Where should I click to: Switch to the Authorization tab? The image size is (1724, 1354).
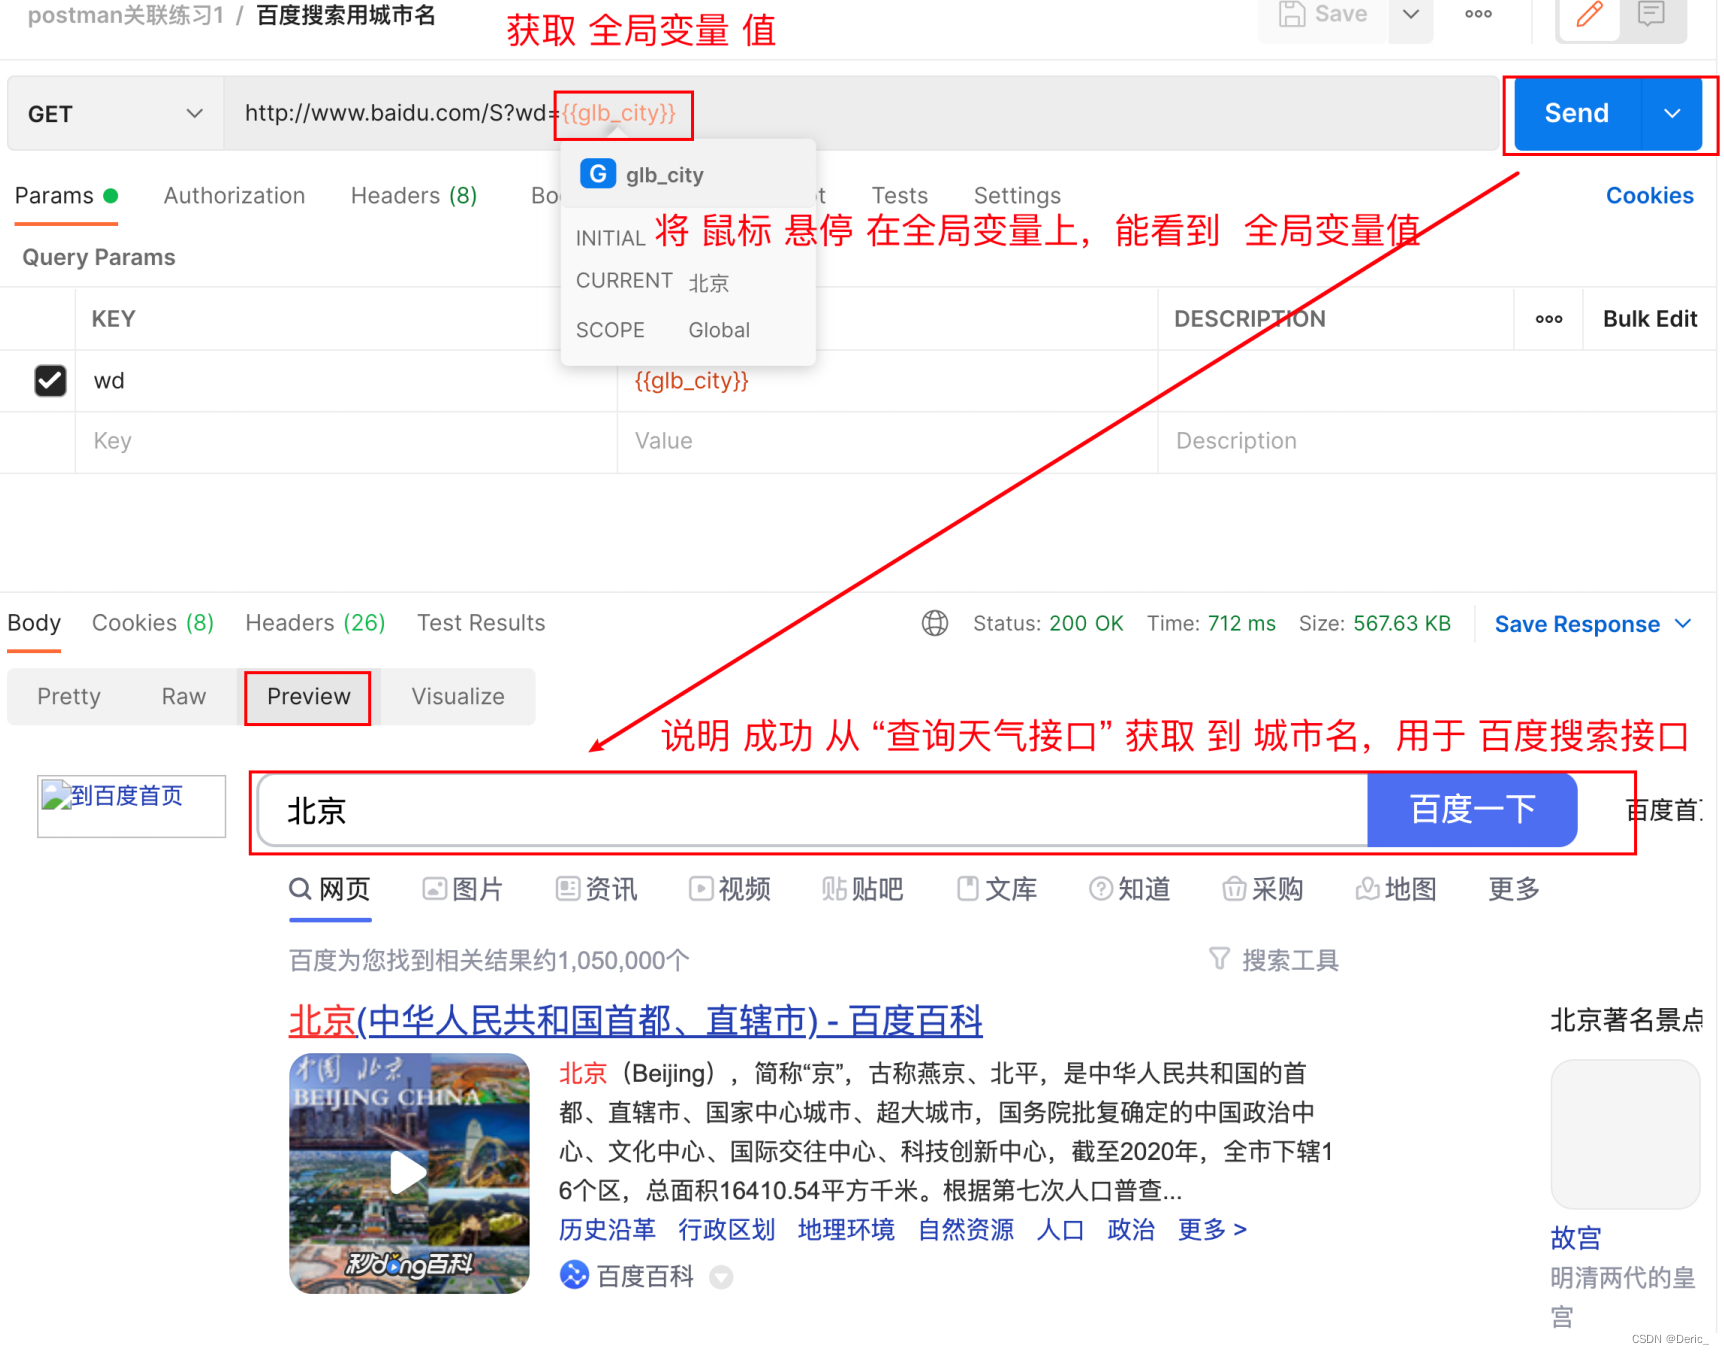(x=234, y=196)
